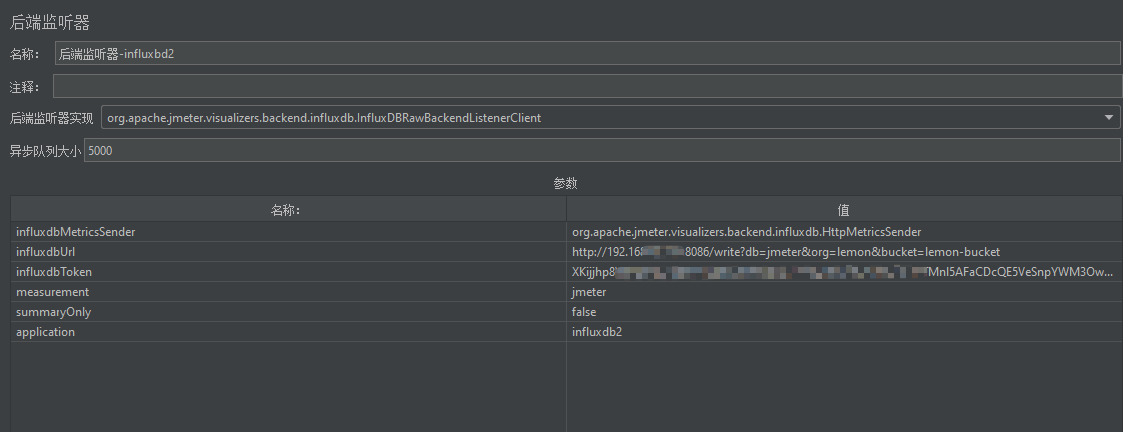Click the jmeter value in the measurement row
1123x432 pixels.
(844, 292)
